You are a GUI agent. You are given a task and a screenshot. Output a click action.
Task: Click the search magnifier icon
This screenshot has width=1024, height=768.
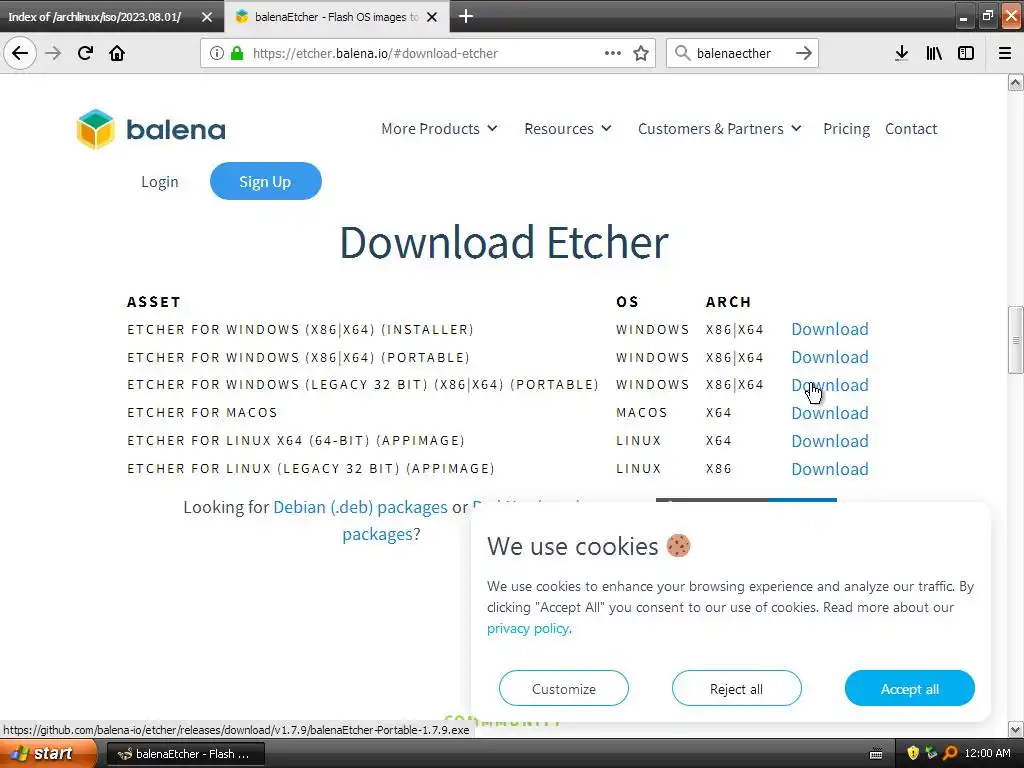click(x=682, y=53)
